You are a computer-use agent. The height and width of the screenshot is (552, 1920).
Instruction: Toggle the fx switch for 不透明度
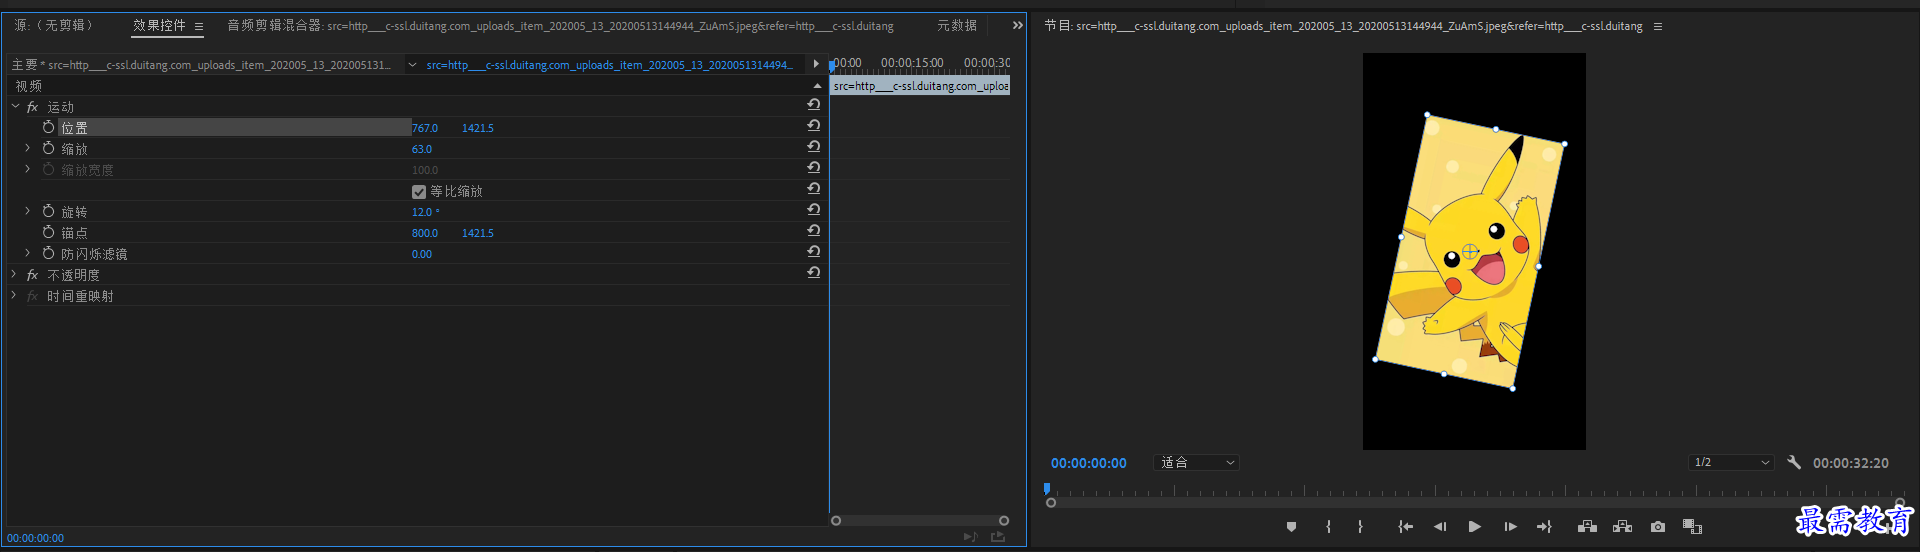(x=33, y=275)
